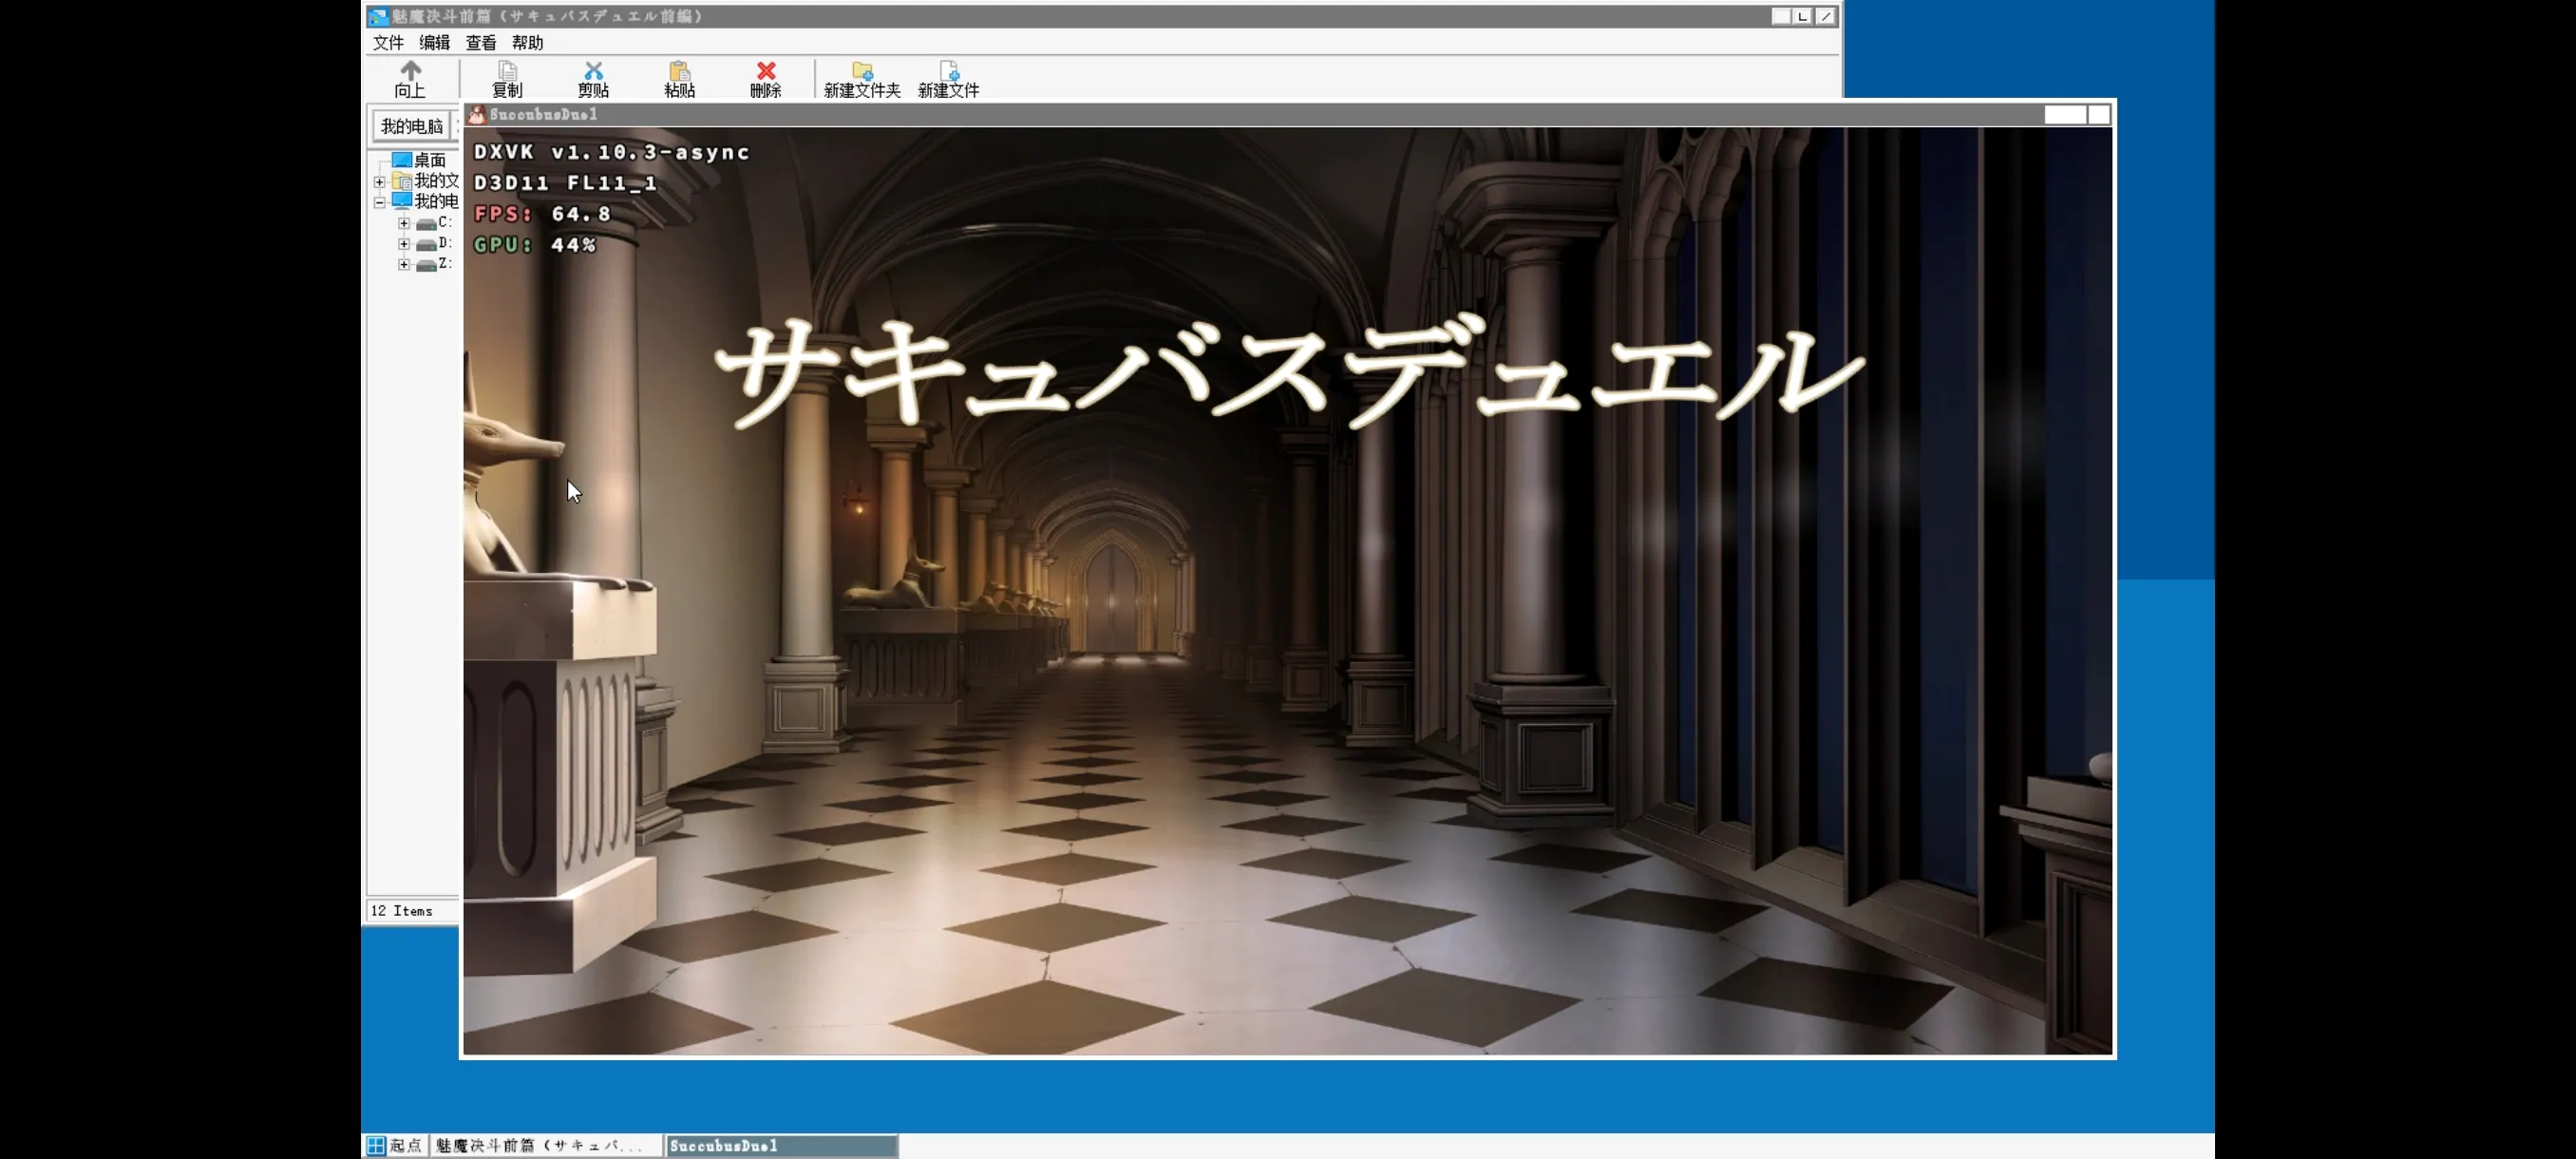The image size is (2576, 1159).
Task: Select the C: drive icon in tree
Action: click(426, 224)
